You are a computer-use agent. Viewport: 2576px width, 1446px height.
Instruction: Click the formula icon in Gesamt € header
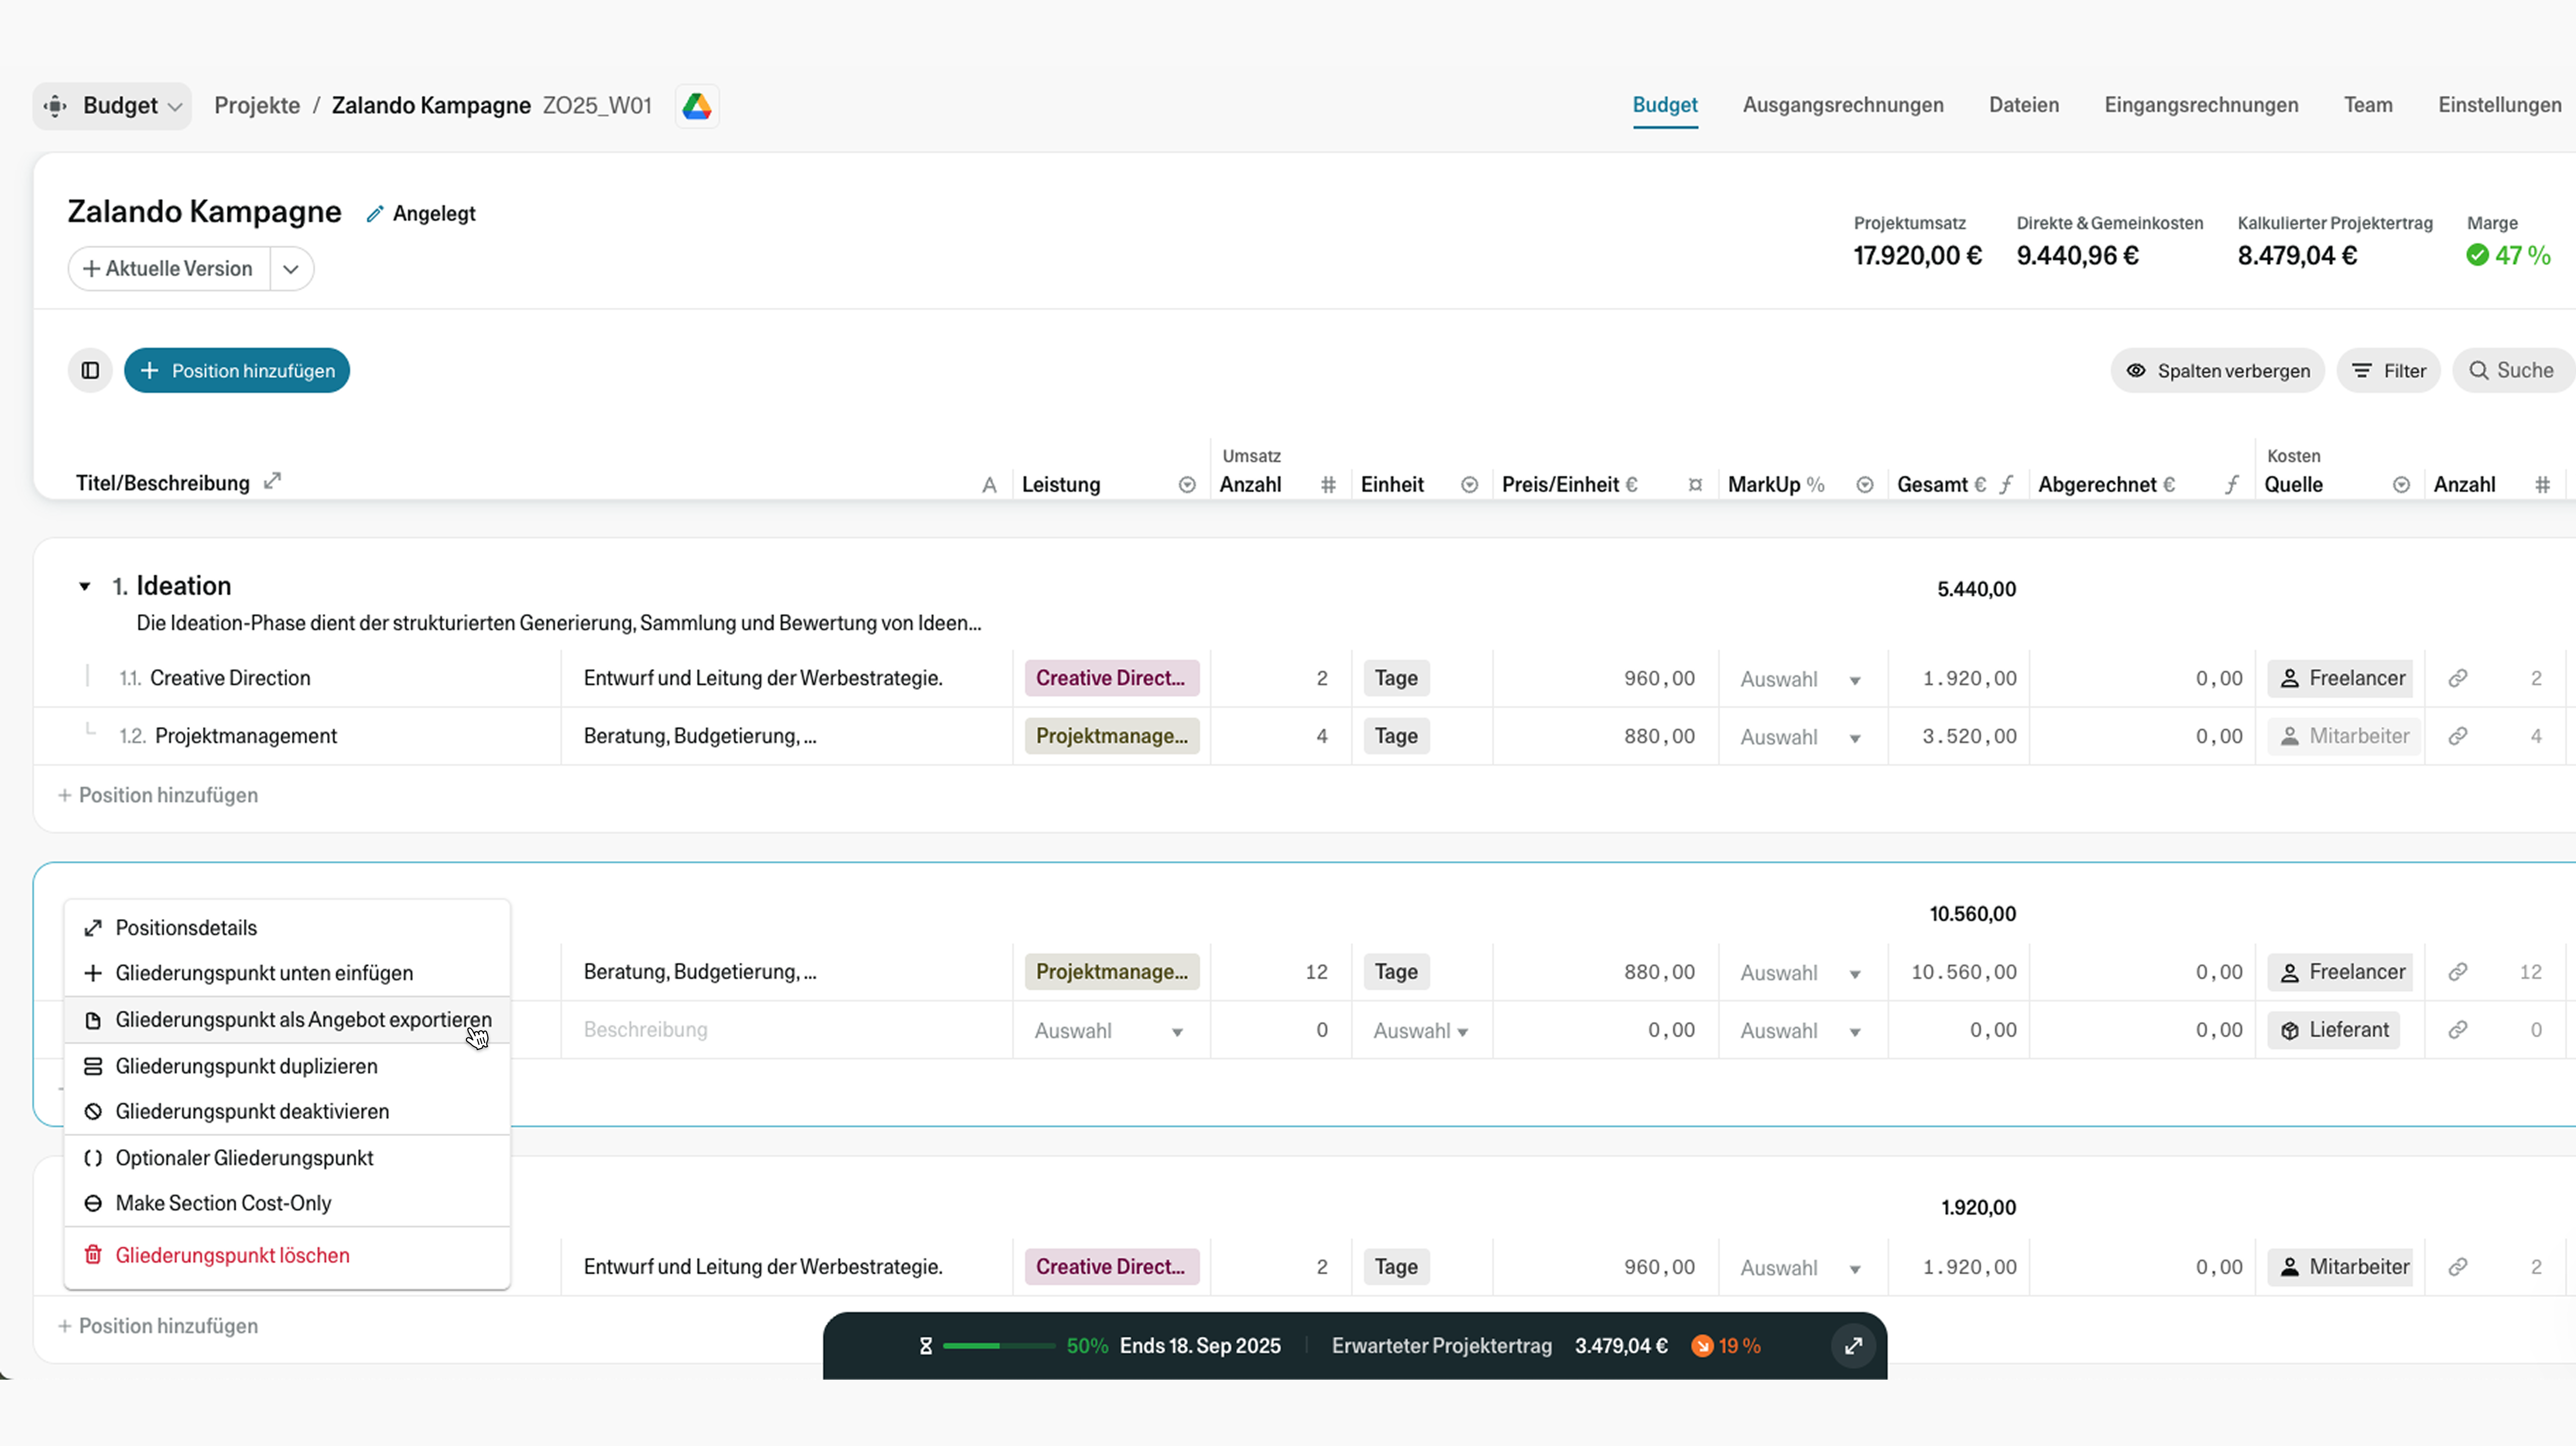point(2006,485)
